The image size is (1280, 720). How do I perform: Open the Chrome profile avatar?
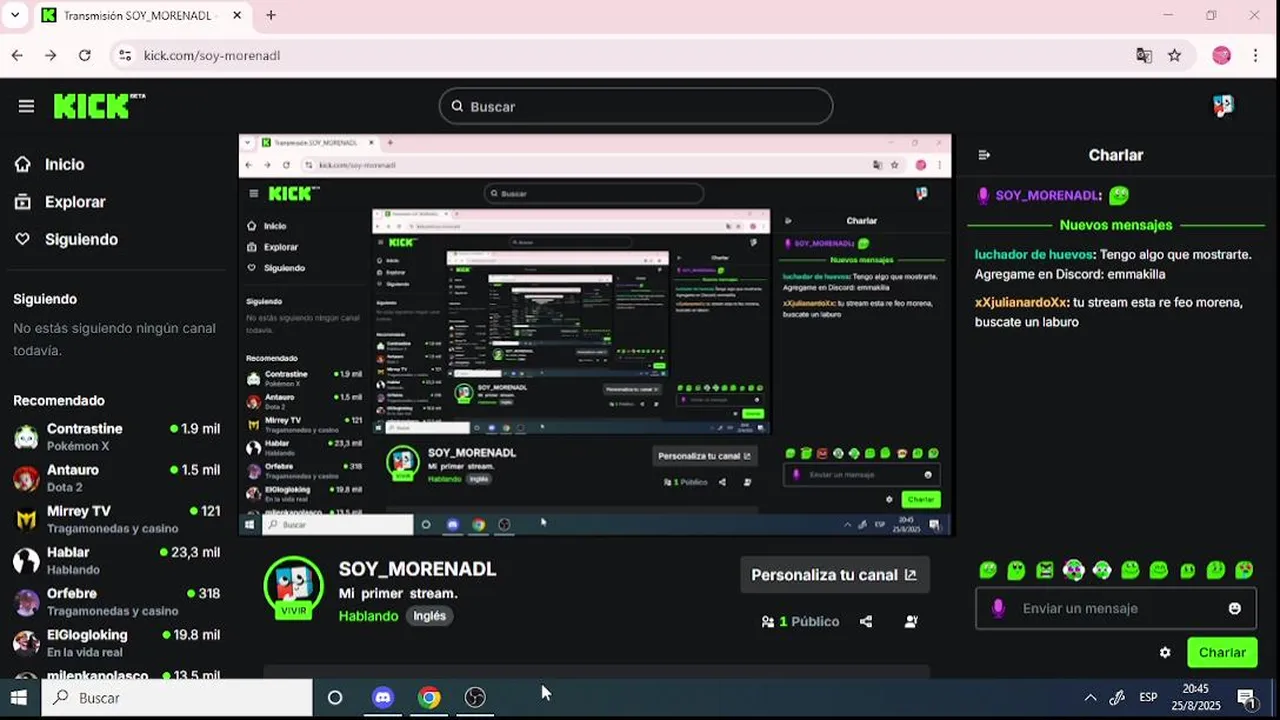tap(1221, 55)
